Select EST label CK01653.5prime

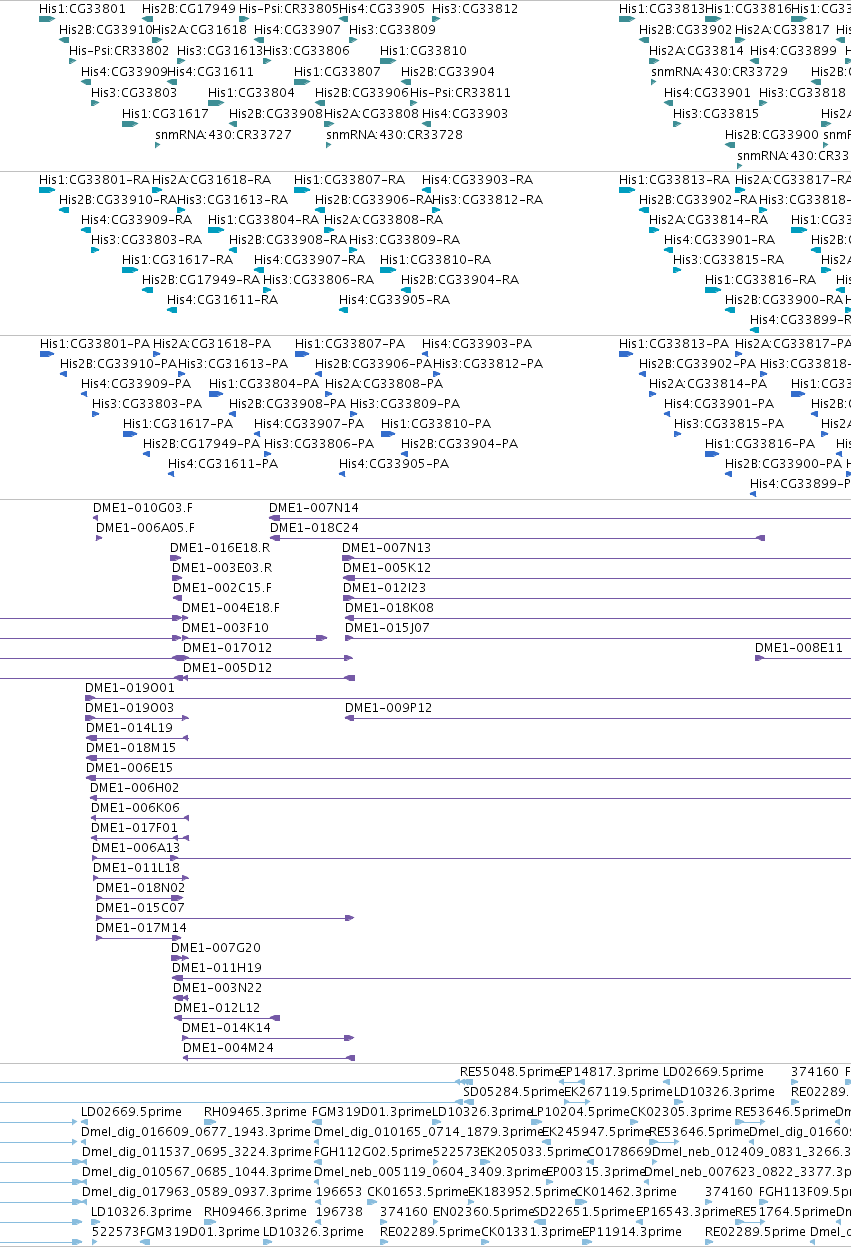point(417,1192)
